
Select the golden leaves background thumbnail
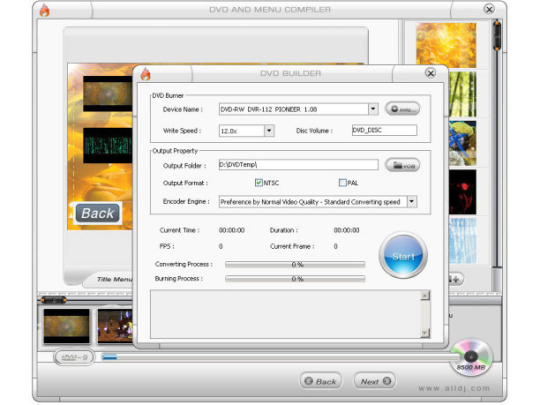(446, 44)
